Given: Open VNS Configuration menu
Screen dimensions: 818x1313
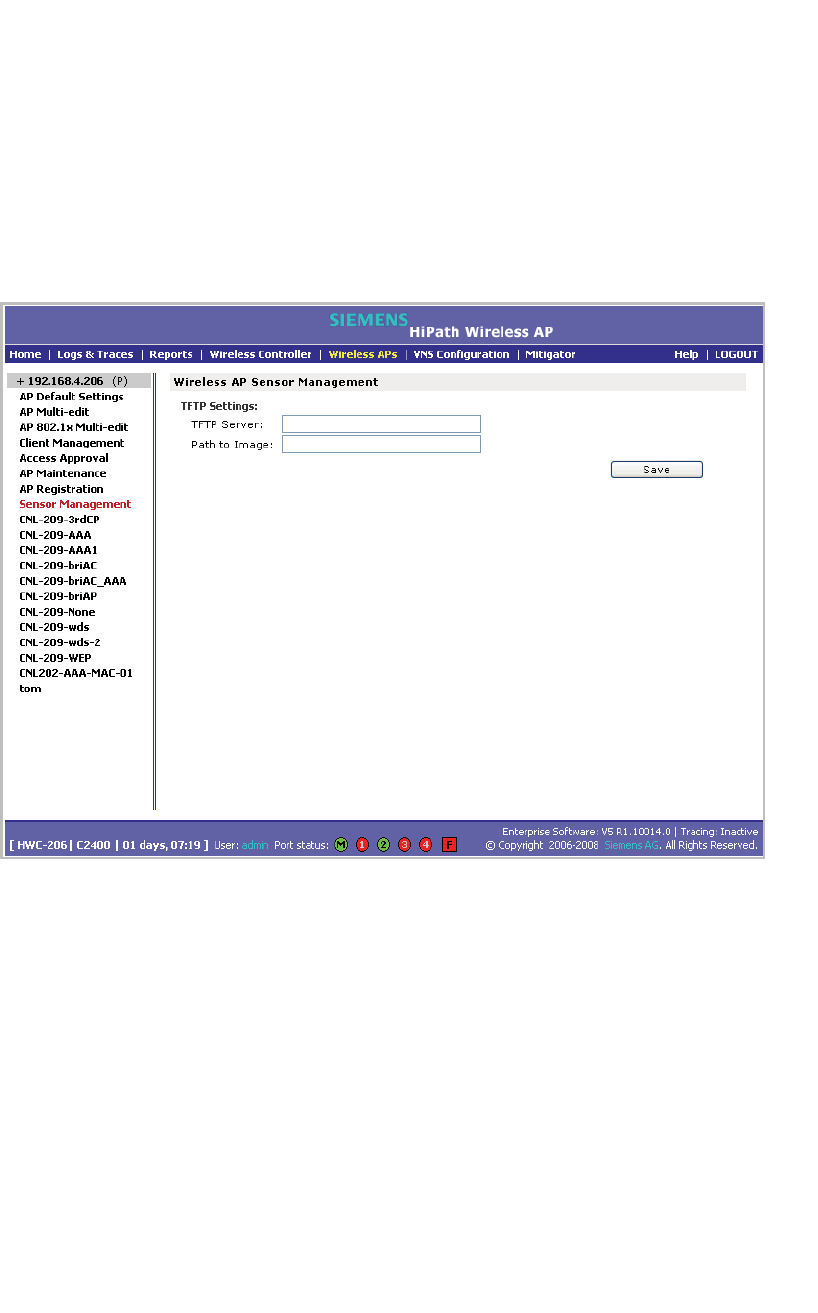Looking at the screenshot, I should point(462,354).
